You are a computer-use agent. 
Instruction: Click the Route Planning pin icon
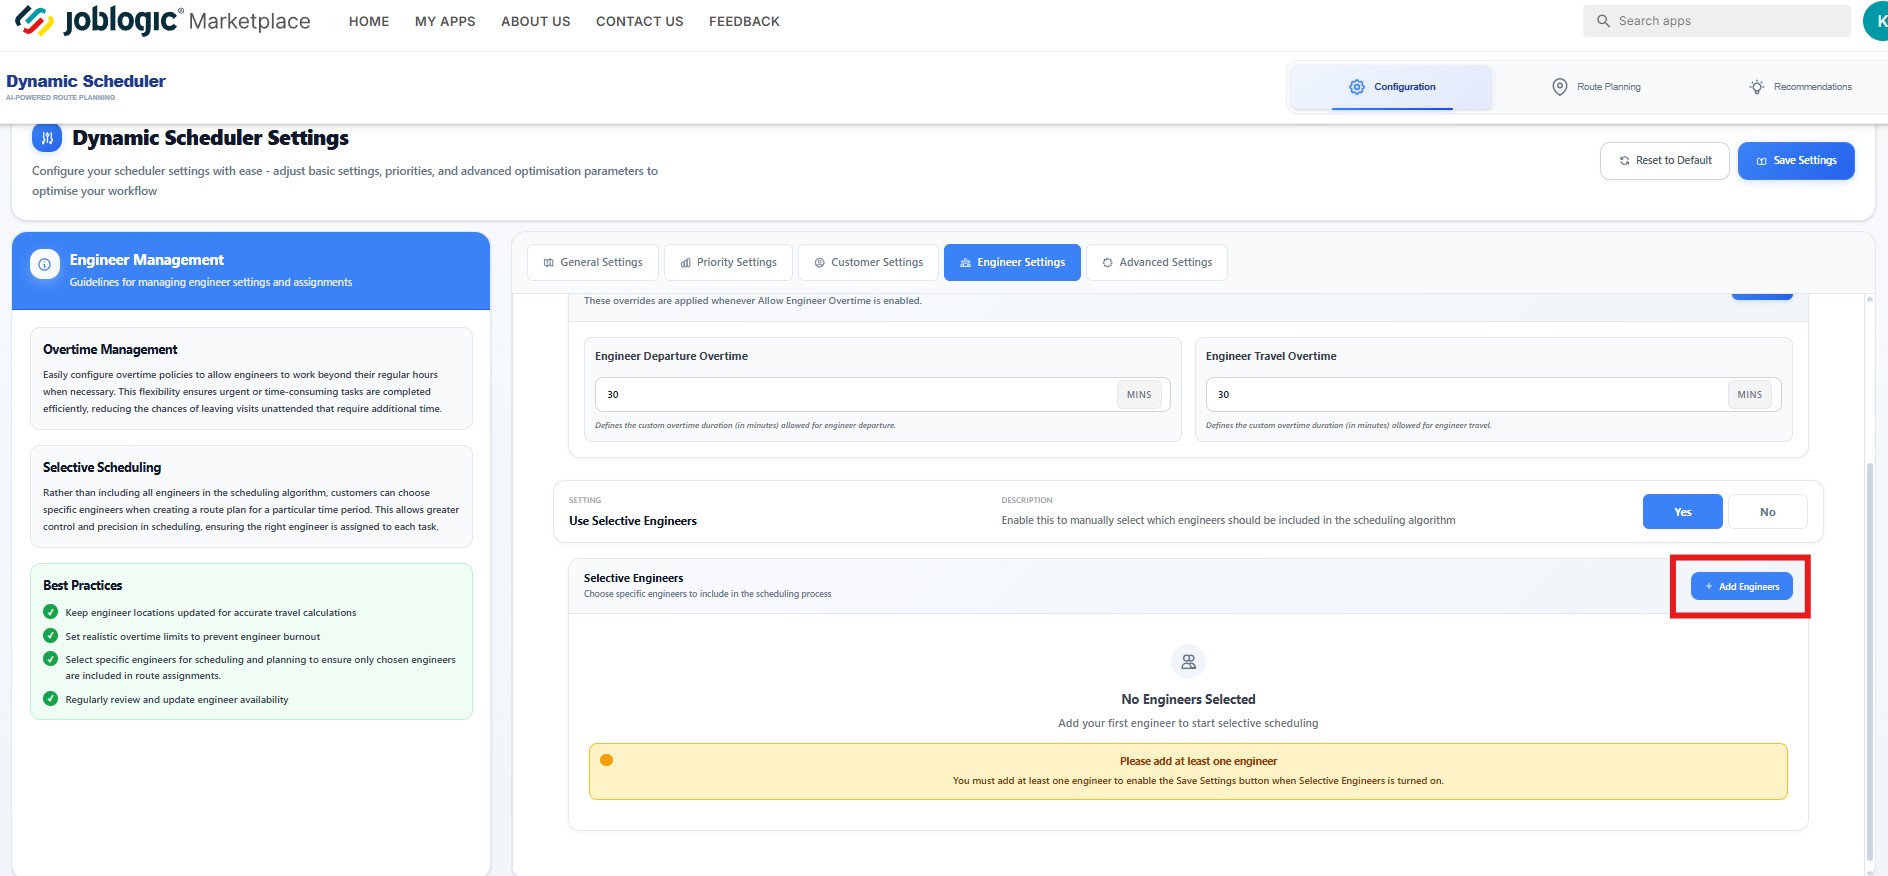1559,87
